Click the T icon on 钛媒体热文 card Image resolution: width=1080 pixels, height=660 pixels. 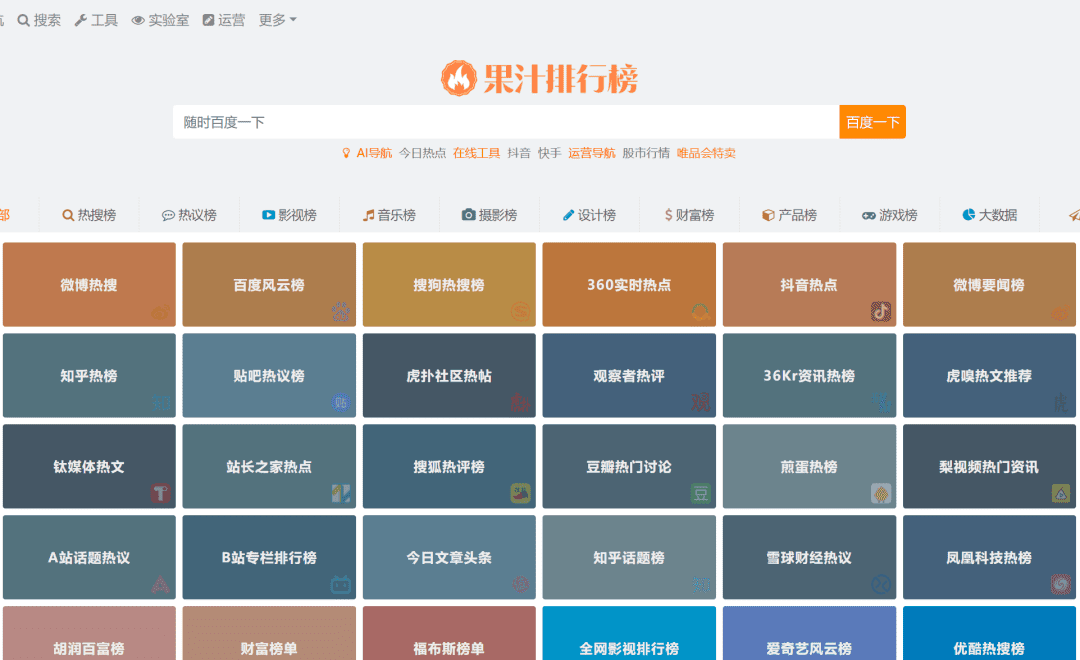coord(160,493)
